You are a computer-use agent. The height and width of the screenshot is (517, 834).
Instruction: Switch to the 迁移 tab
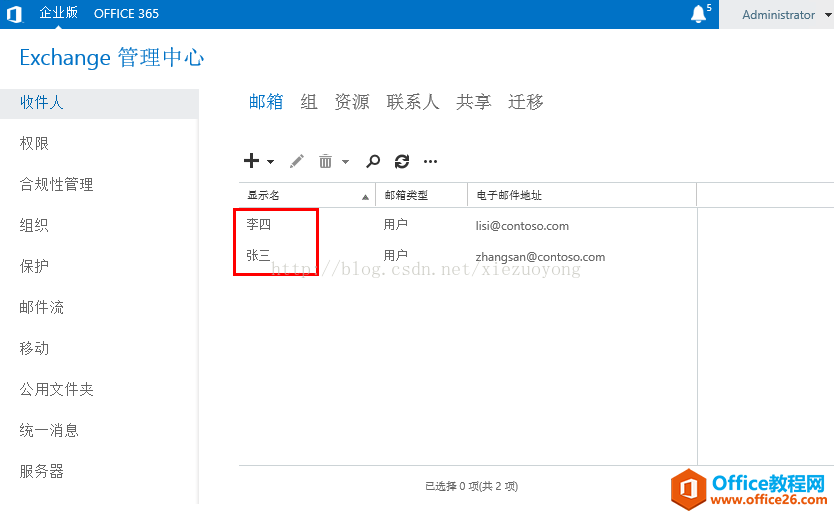(526, 102)
